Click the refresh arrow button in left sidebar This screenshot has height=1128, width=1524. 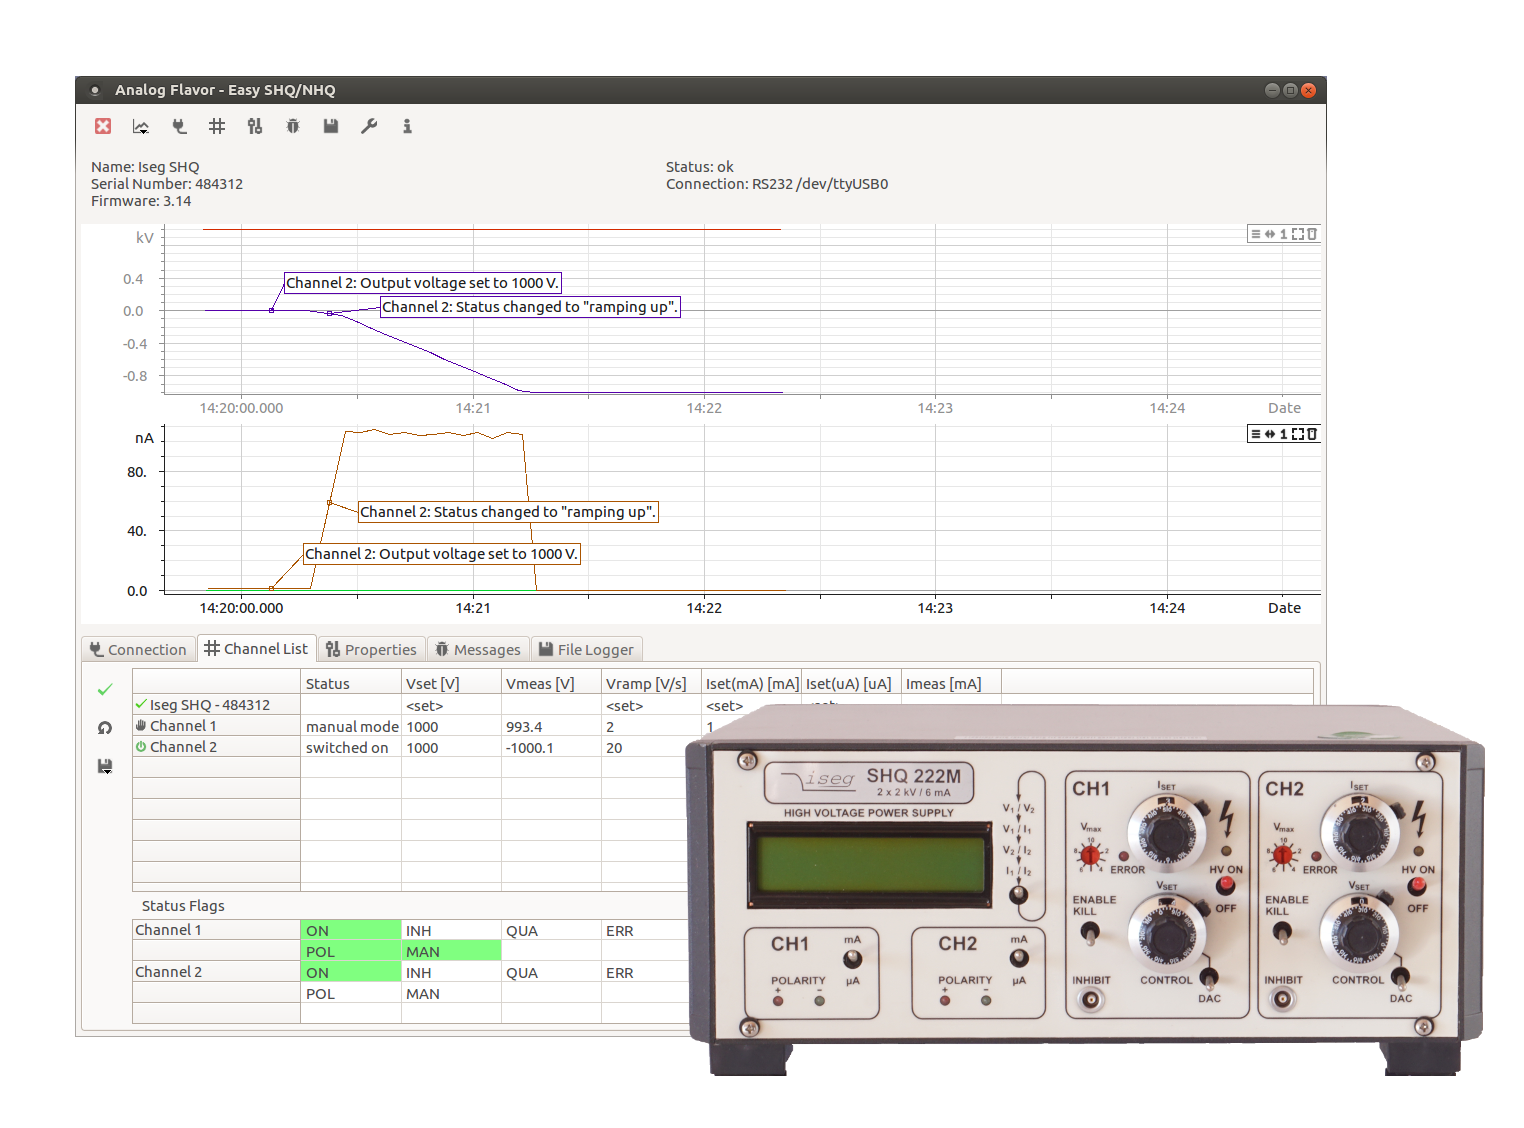click(104, 727)
